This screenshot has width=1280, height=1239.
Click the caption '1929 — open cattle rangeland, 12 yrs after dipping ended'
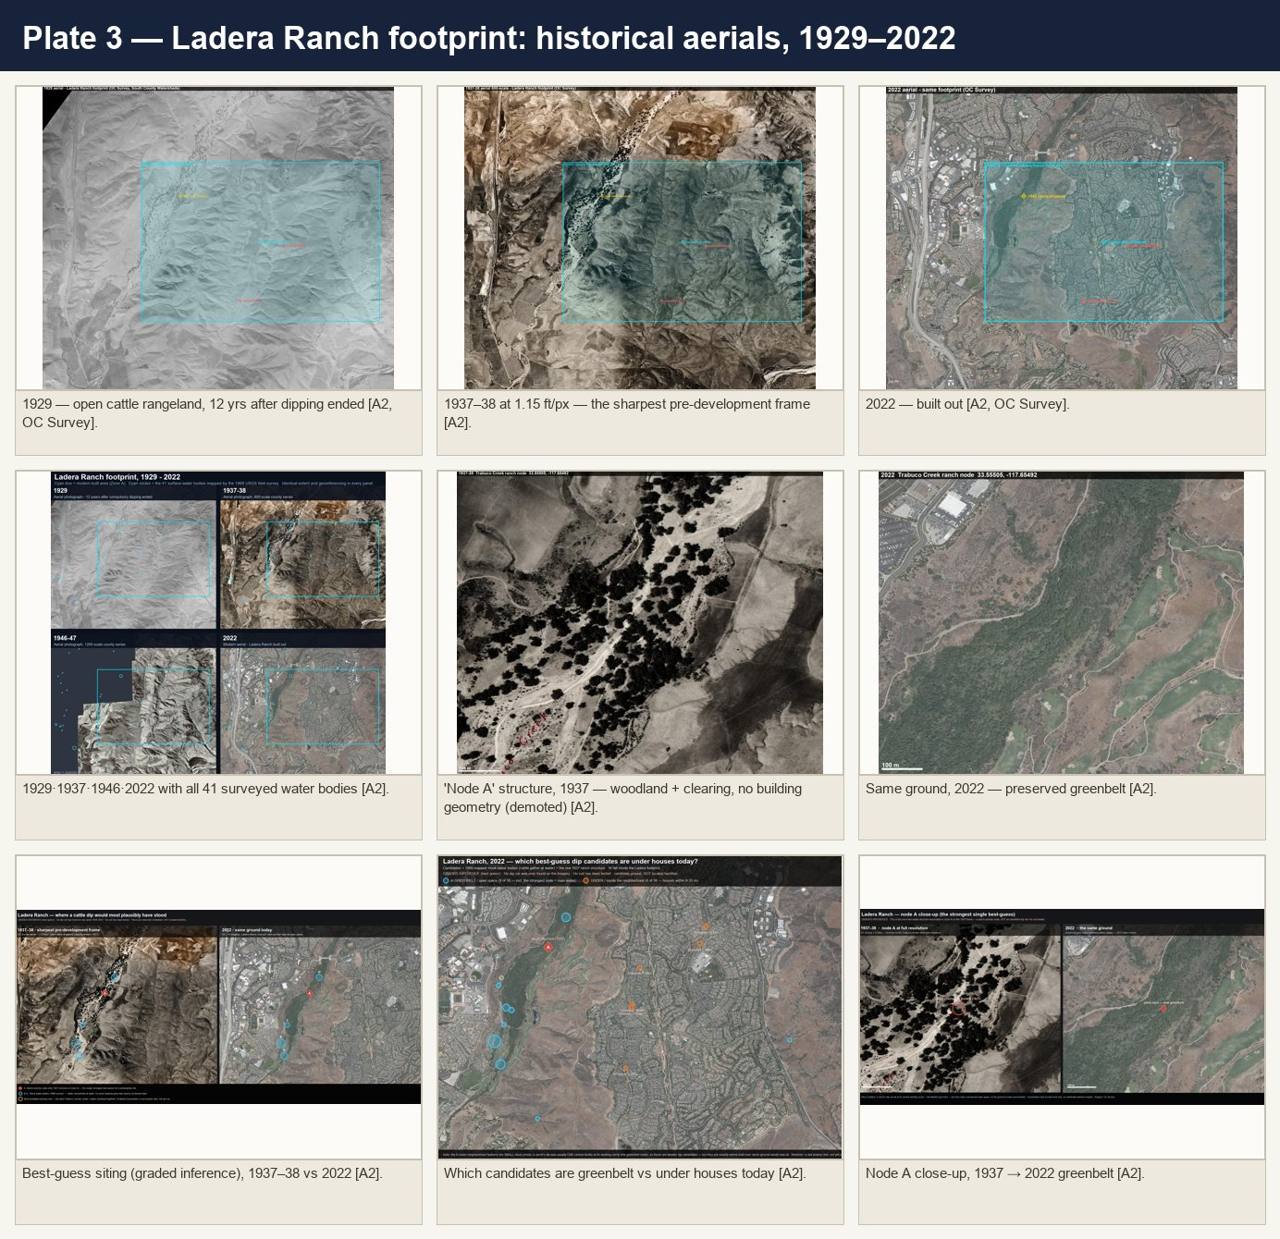(x=207, y=413)
